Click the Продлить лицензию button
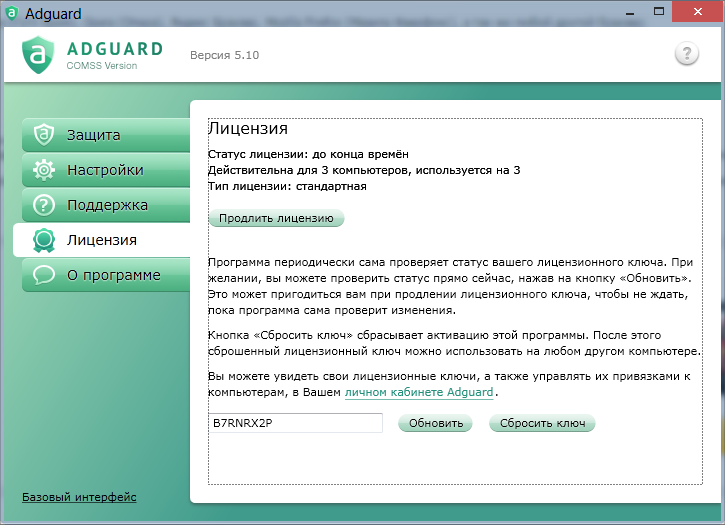725x525 pixels. [276, 218]
